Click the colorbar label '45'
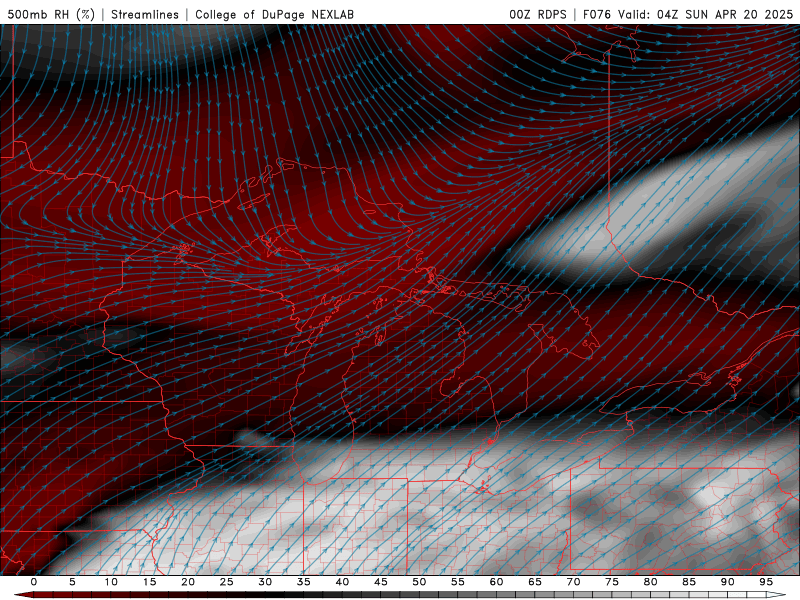The height and width of the screenshot is (600, 800). (381, 582)
